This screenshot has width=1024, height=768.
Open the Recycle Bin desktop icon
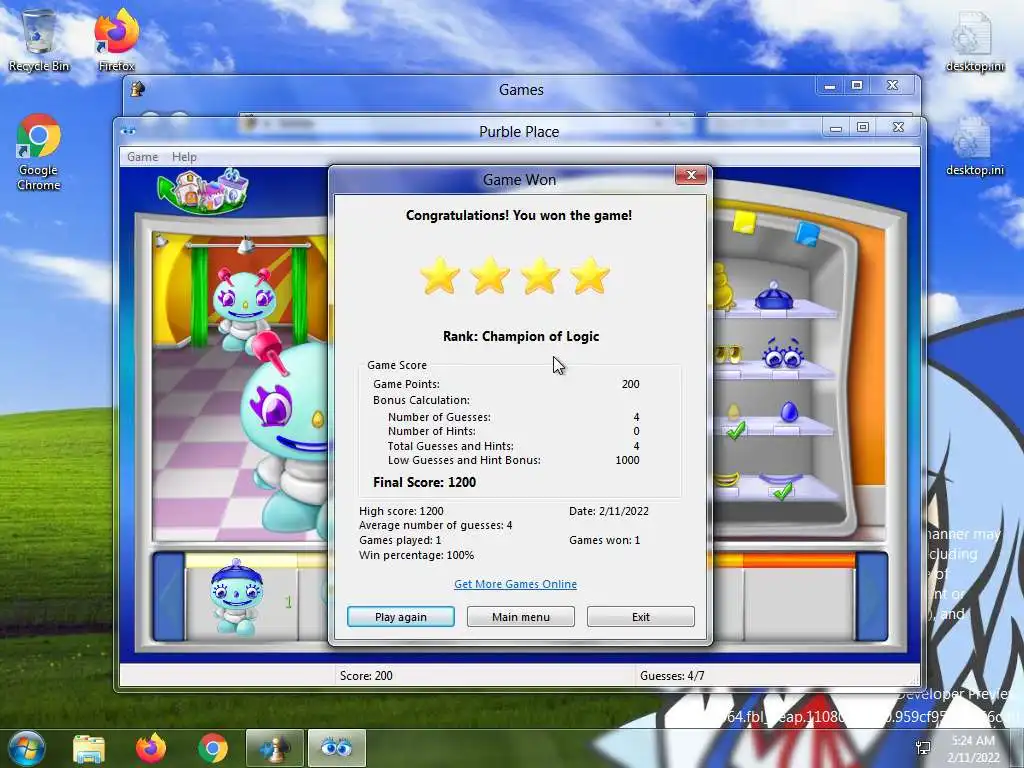tap(39, 40)
